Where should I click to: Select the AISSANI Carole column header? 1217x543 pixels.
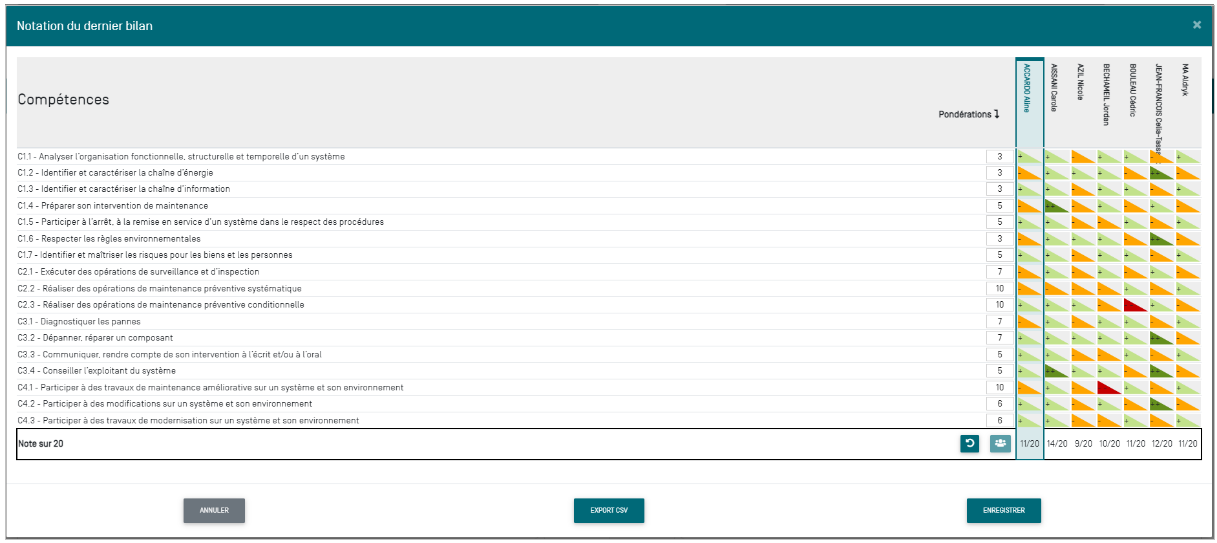pyautogui.click(x=1055, y=90)
